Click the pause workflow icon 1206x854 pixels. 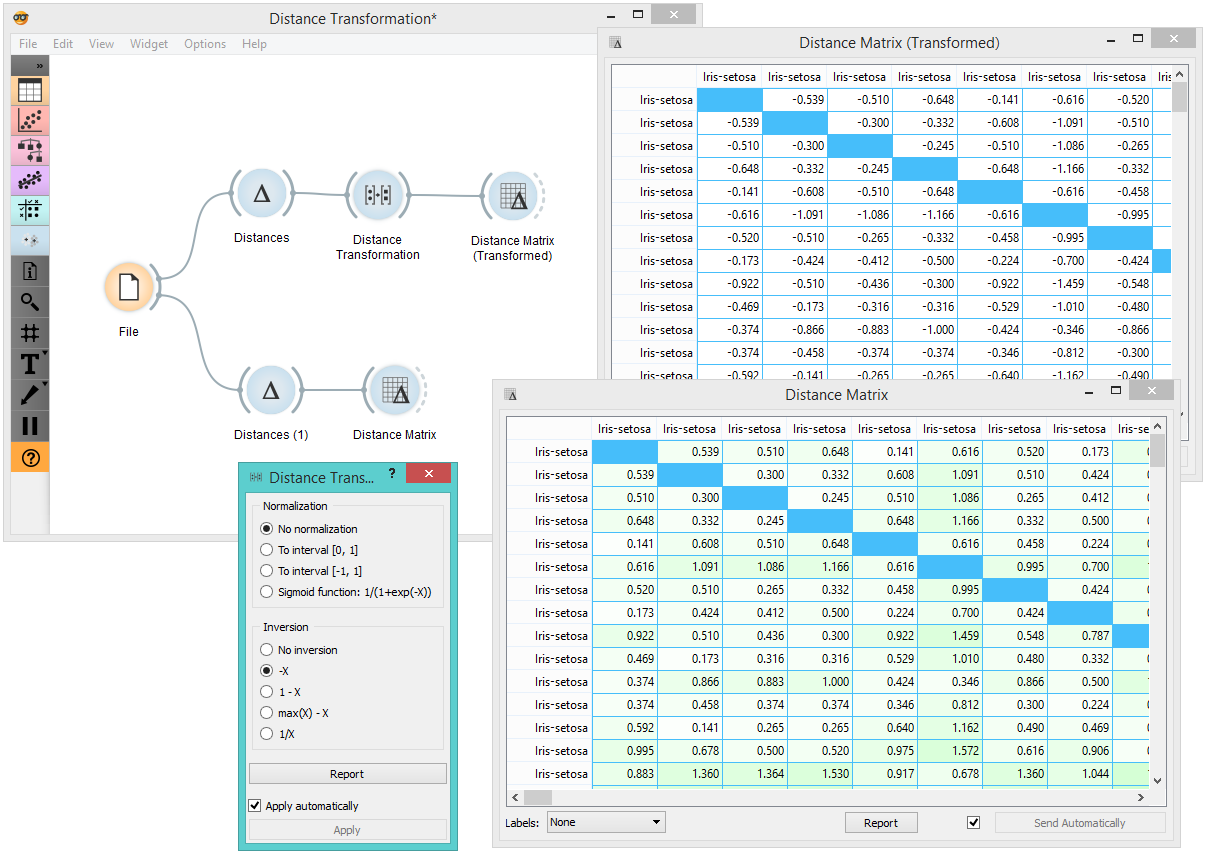[29, 426]
